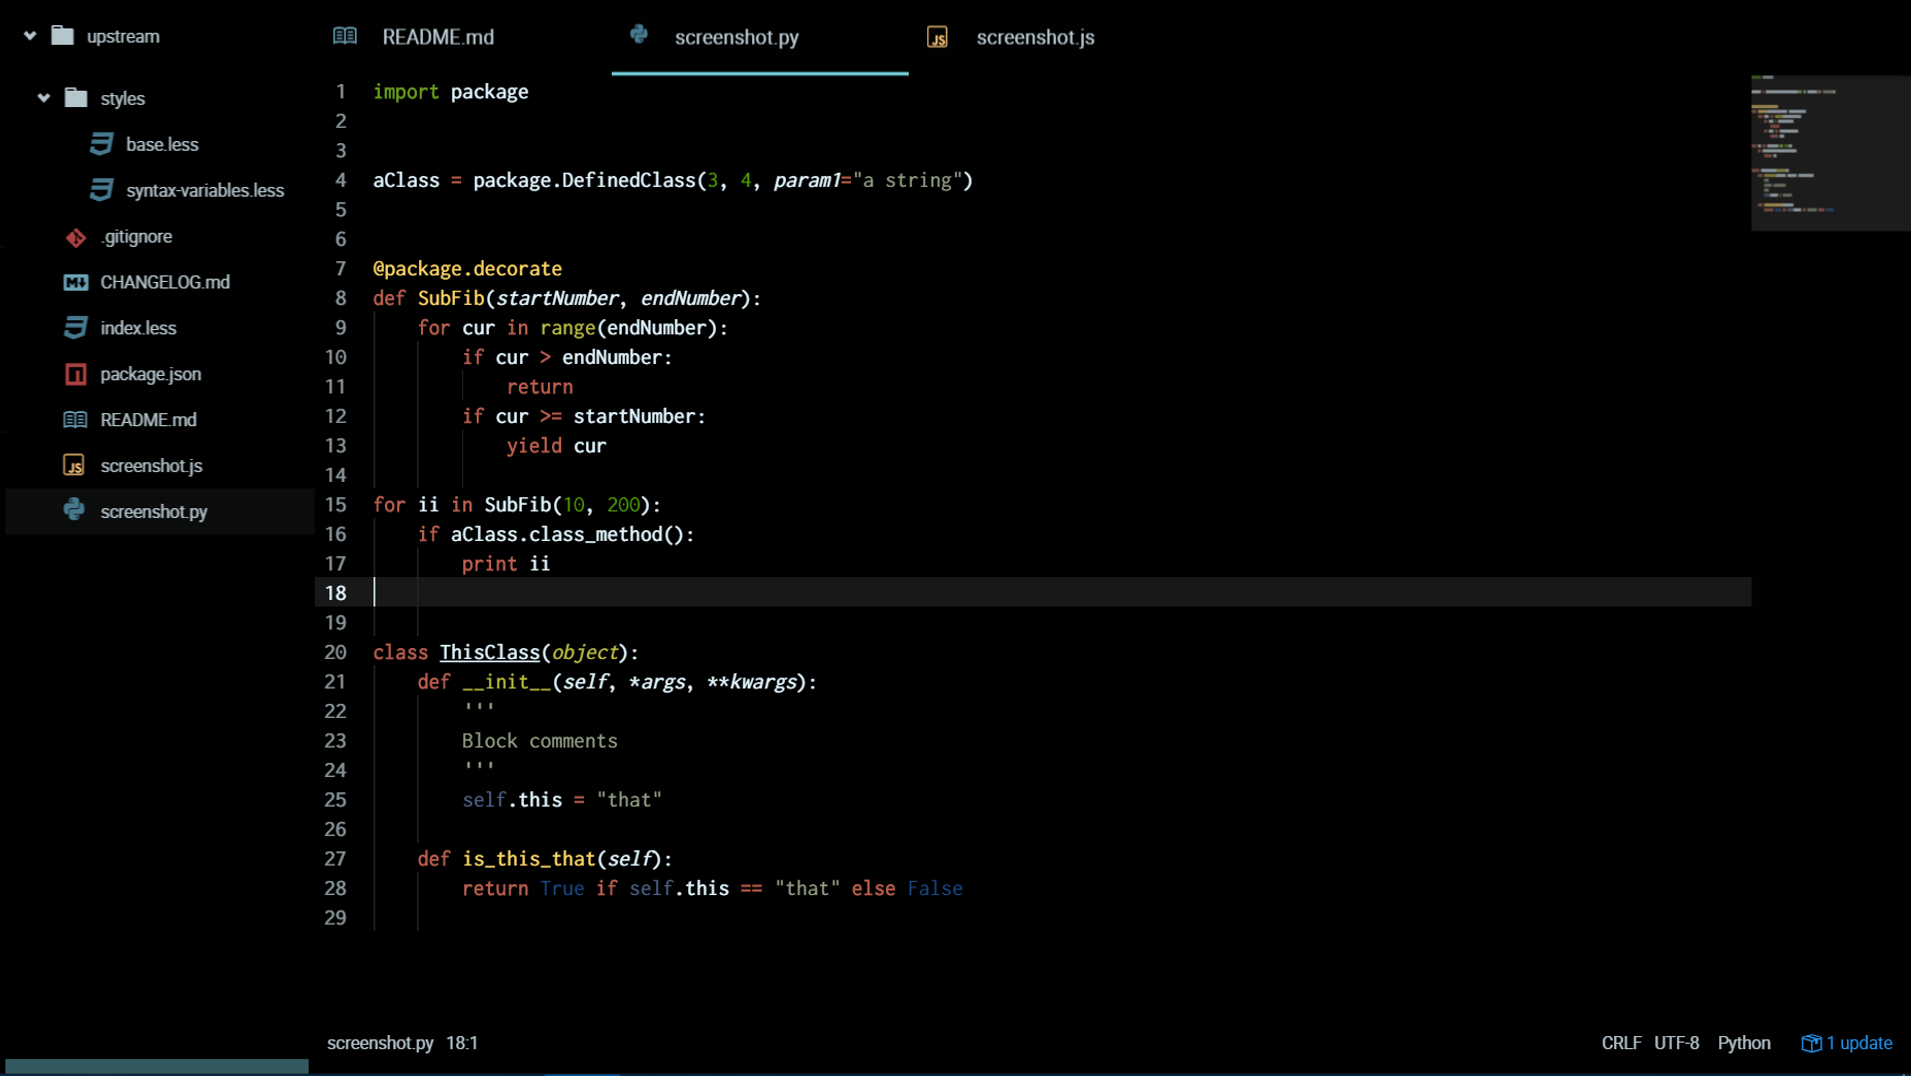
Task: Click line number 20 in the gutter
Action: click(335, 653)
